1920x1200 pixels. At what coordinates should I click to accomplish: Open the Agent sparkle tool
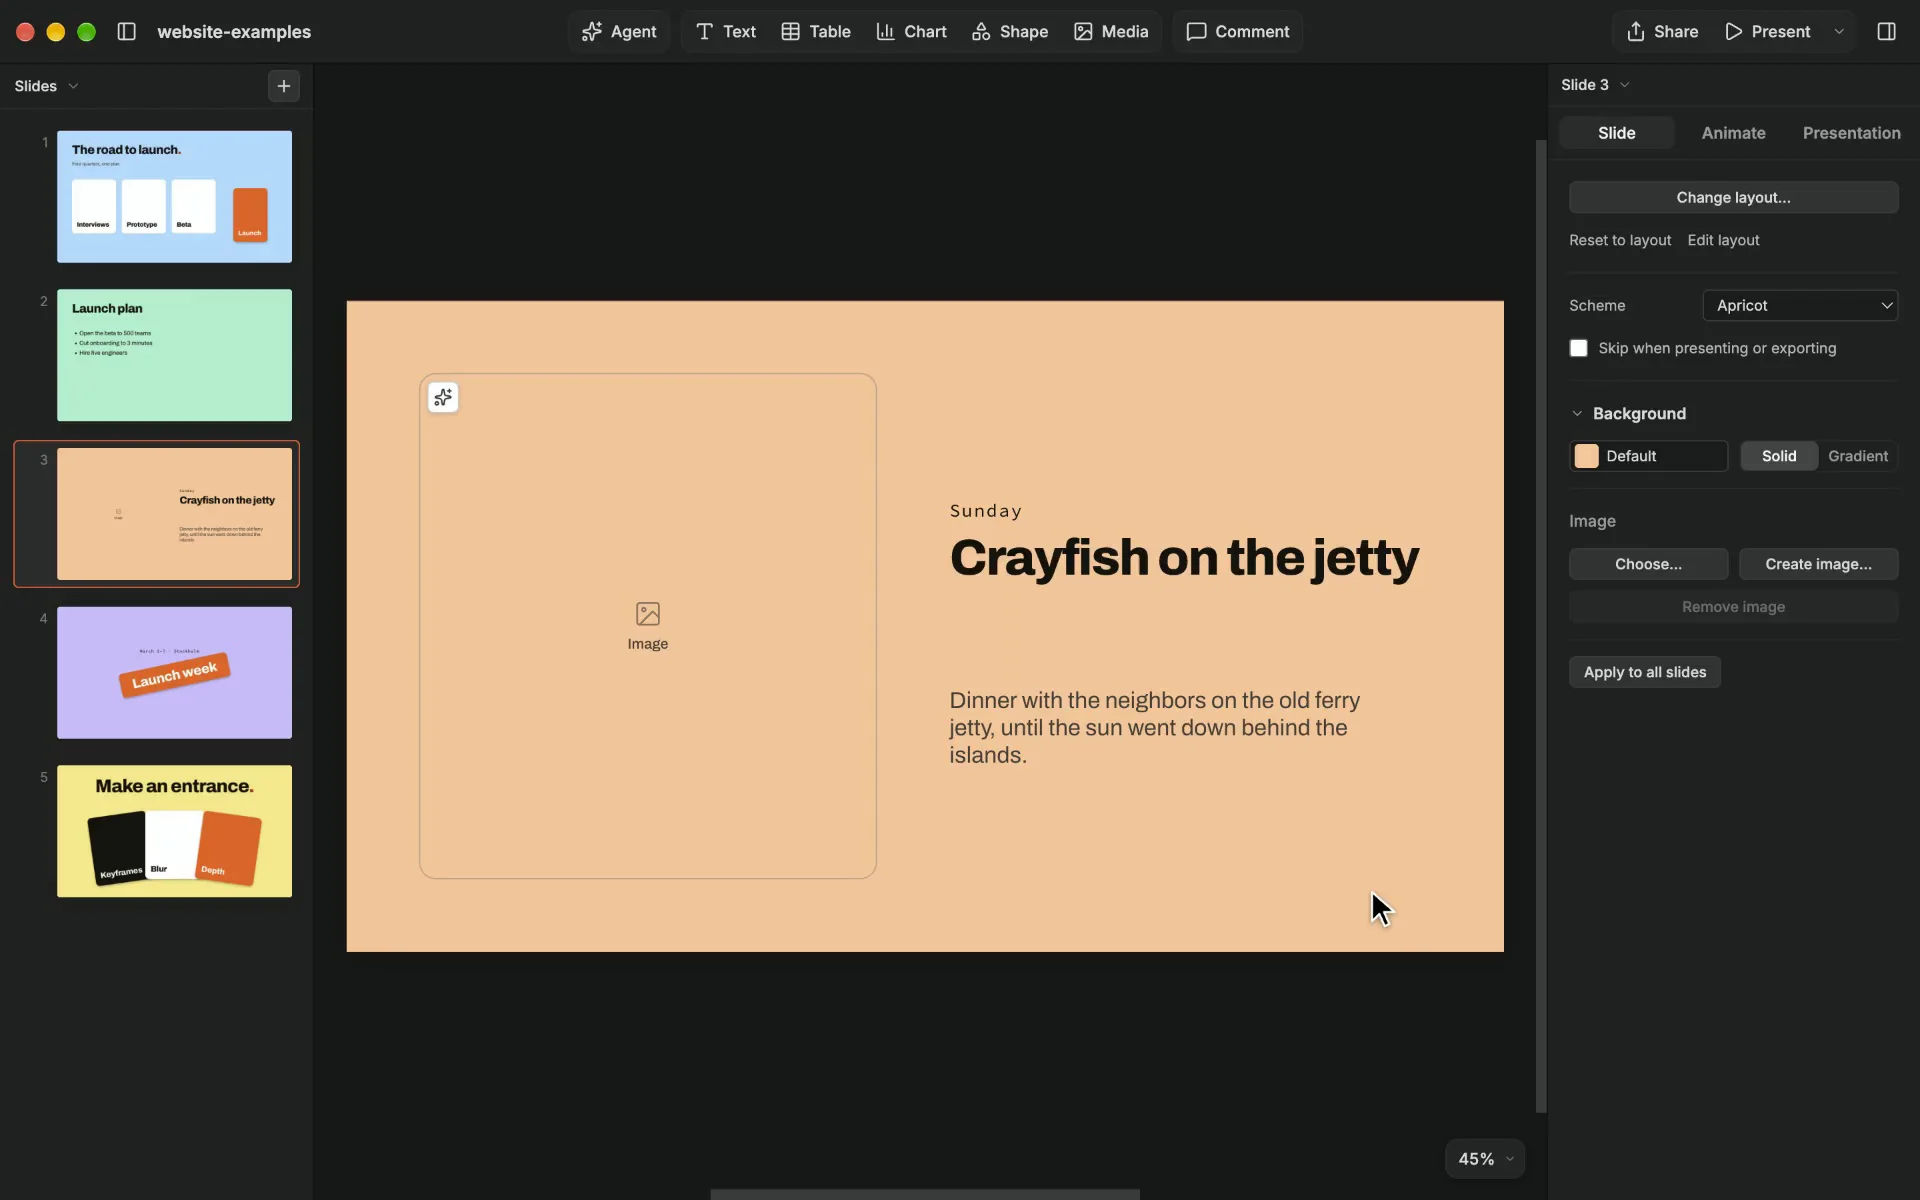pyautogui.click(x=619, y=31)
